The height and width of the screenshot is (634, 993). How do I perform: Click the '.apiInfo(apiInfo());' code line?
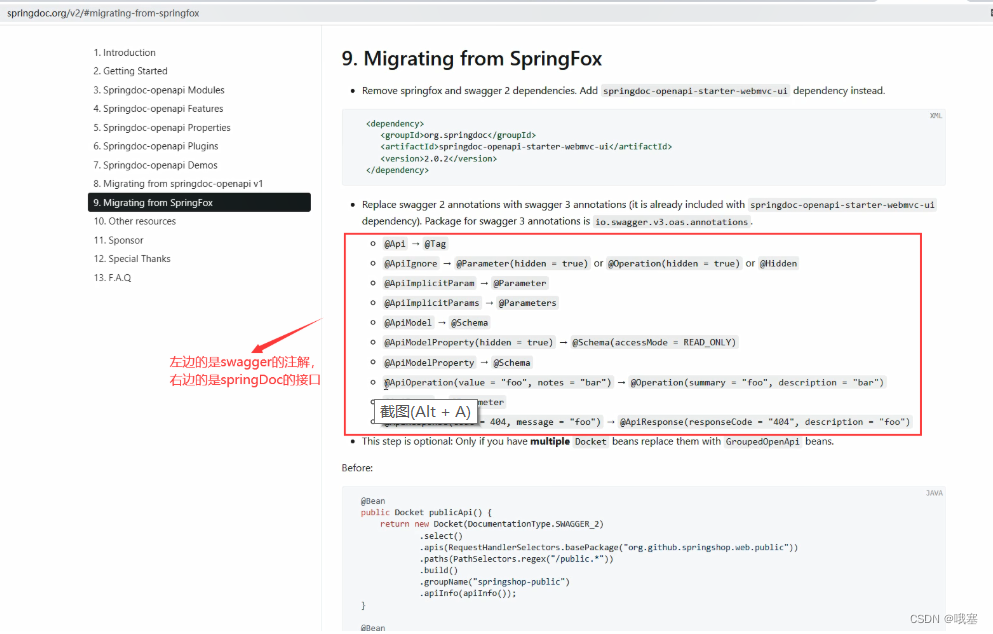(468, 593)
